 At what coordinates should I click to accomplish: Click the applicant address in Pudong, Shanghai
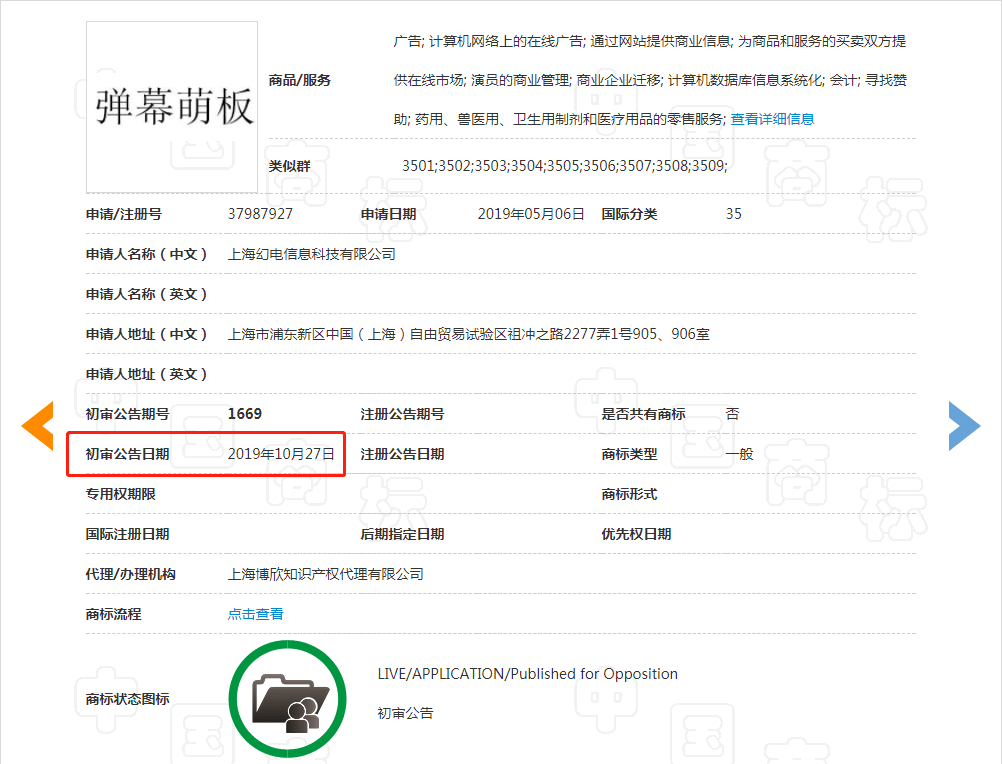[x=469, y=334]
